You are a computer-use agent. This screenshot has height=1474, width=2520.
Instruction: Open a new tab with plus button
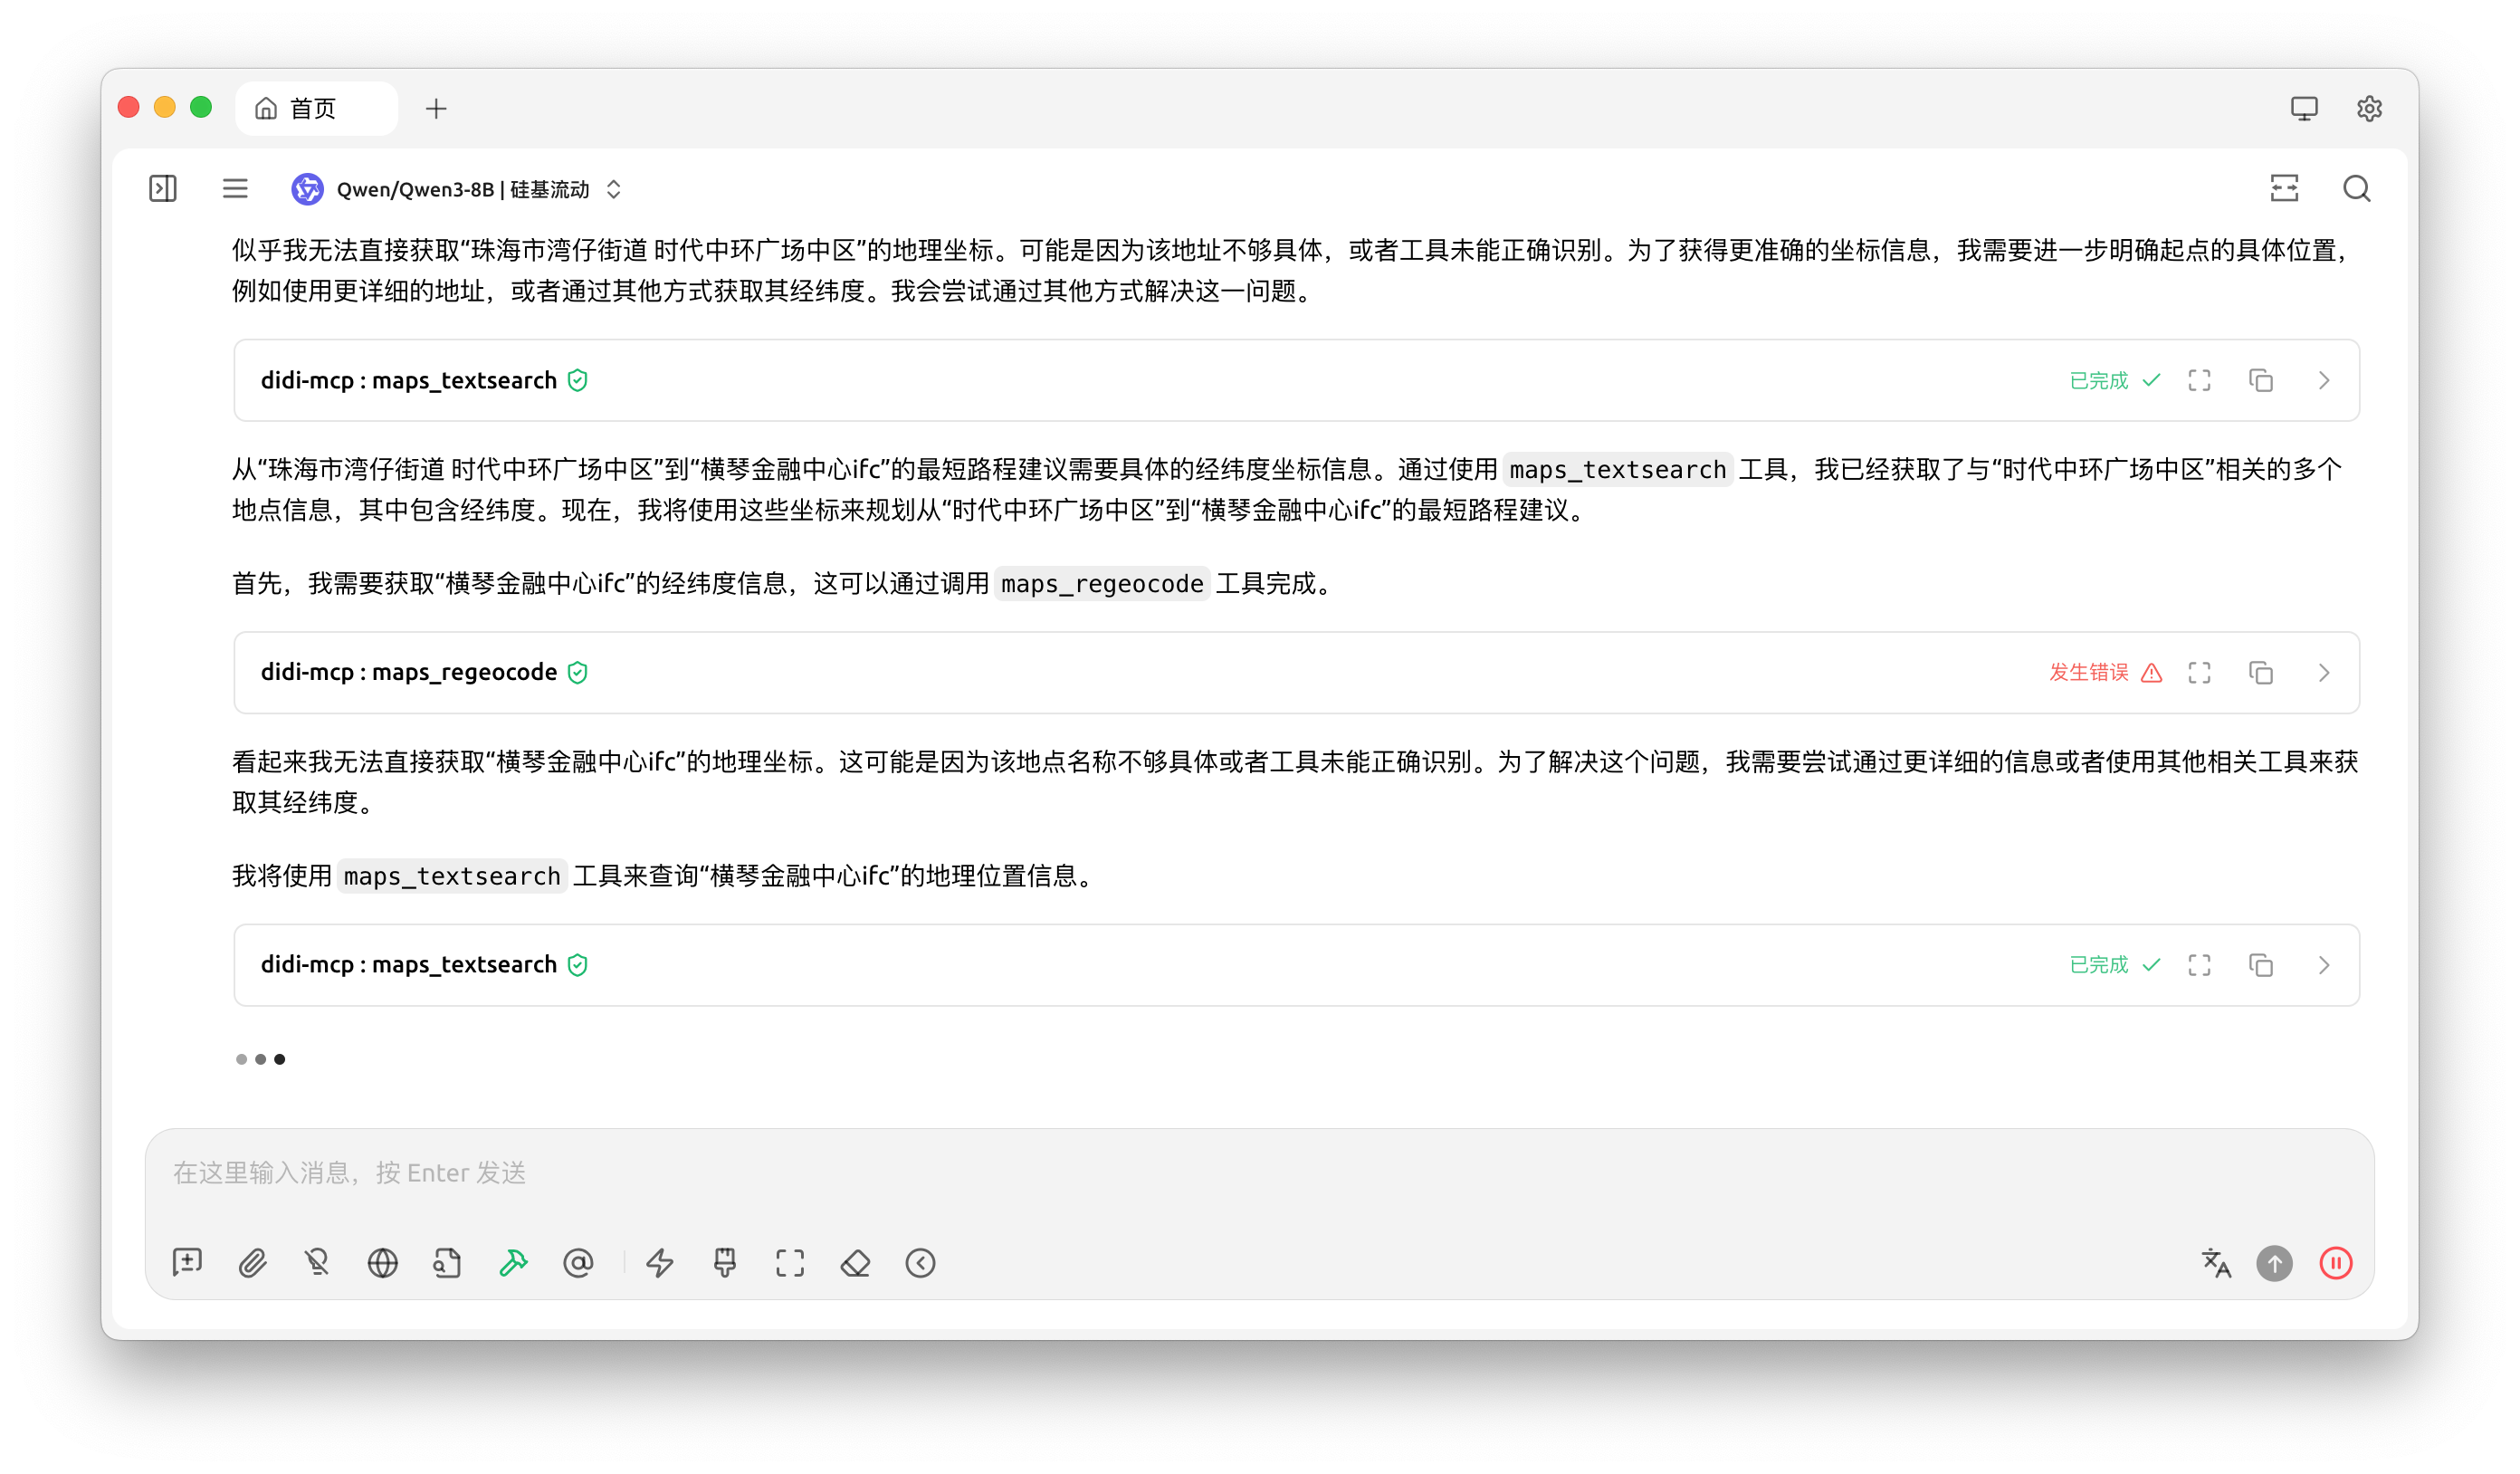(x=436, y=108)
